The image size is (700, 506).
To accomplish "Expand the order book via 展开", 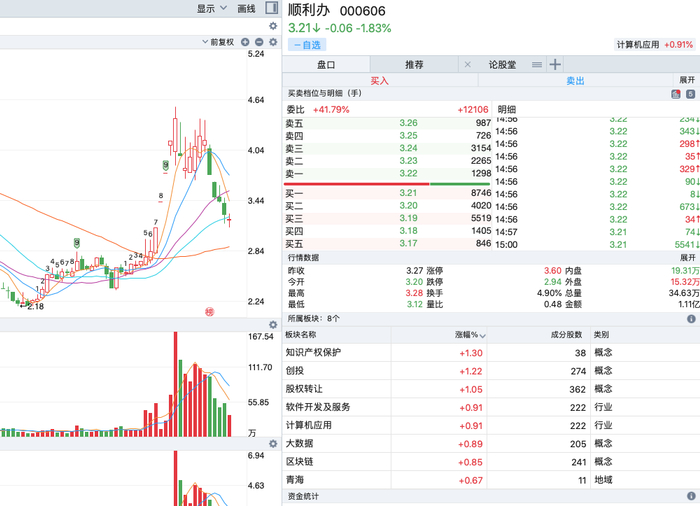I will point(687,80).
